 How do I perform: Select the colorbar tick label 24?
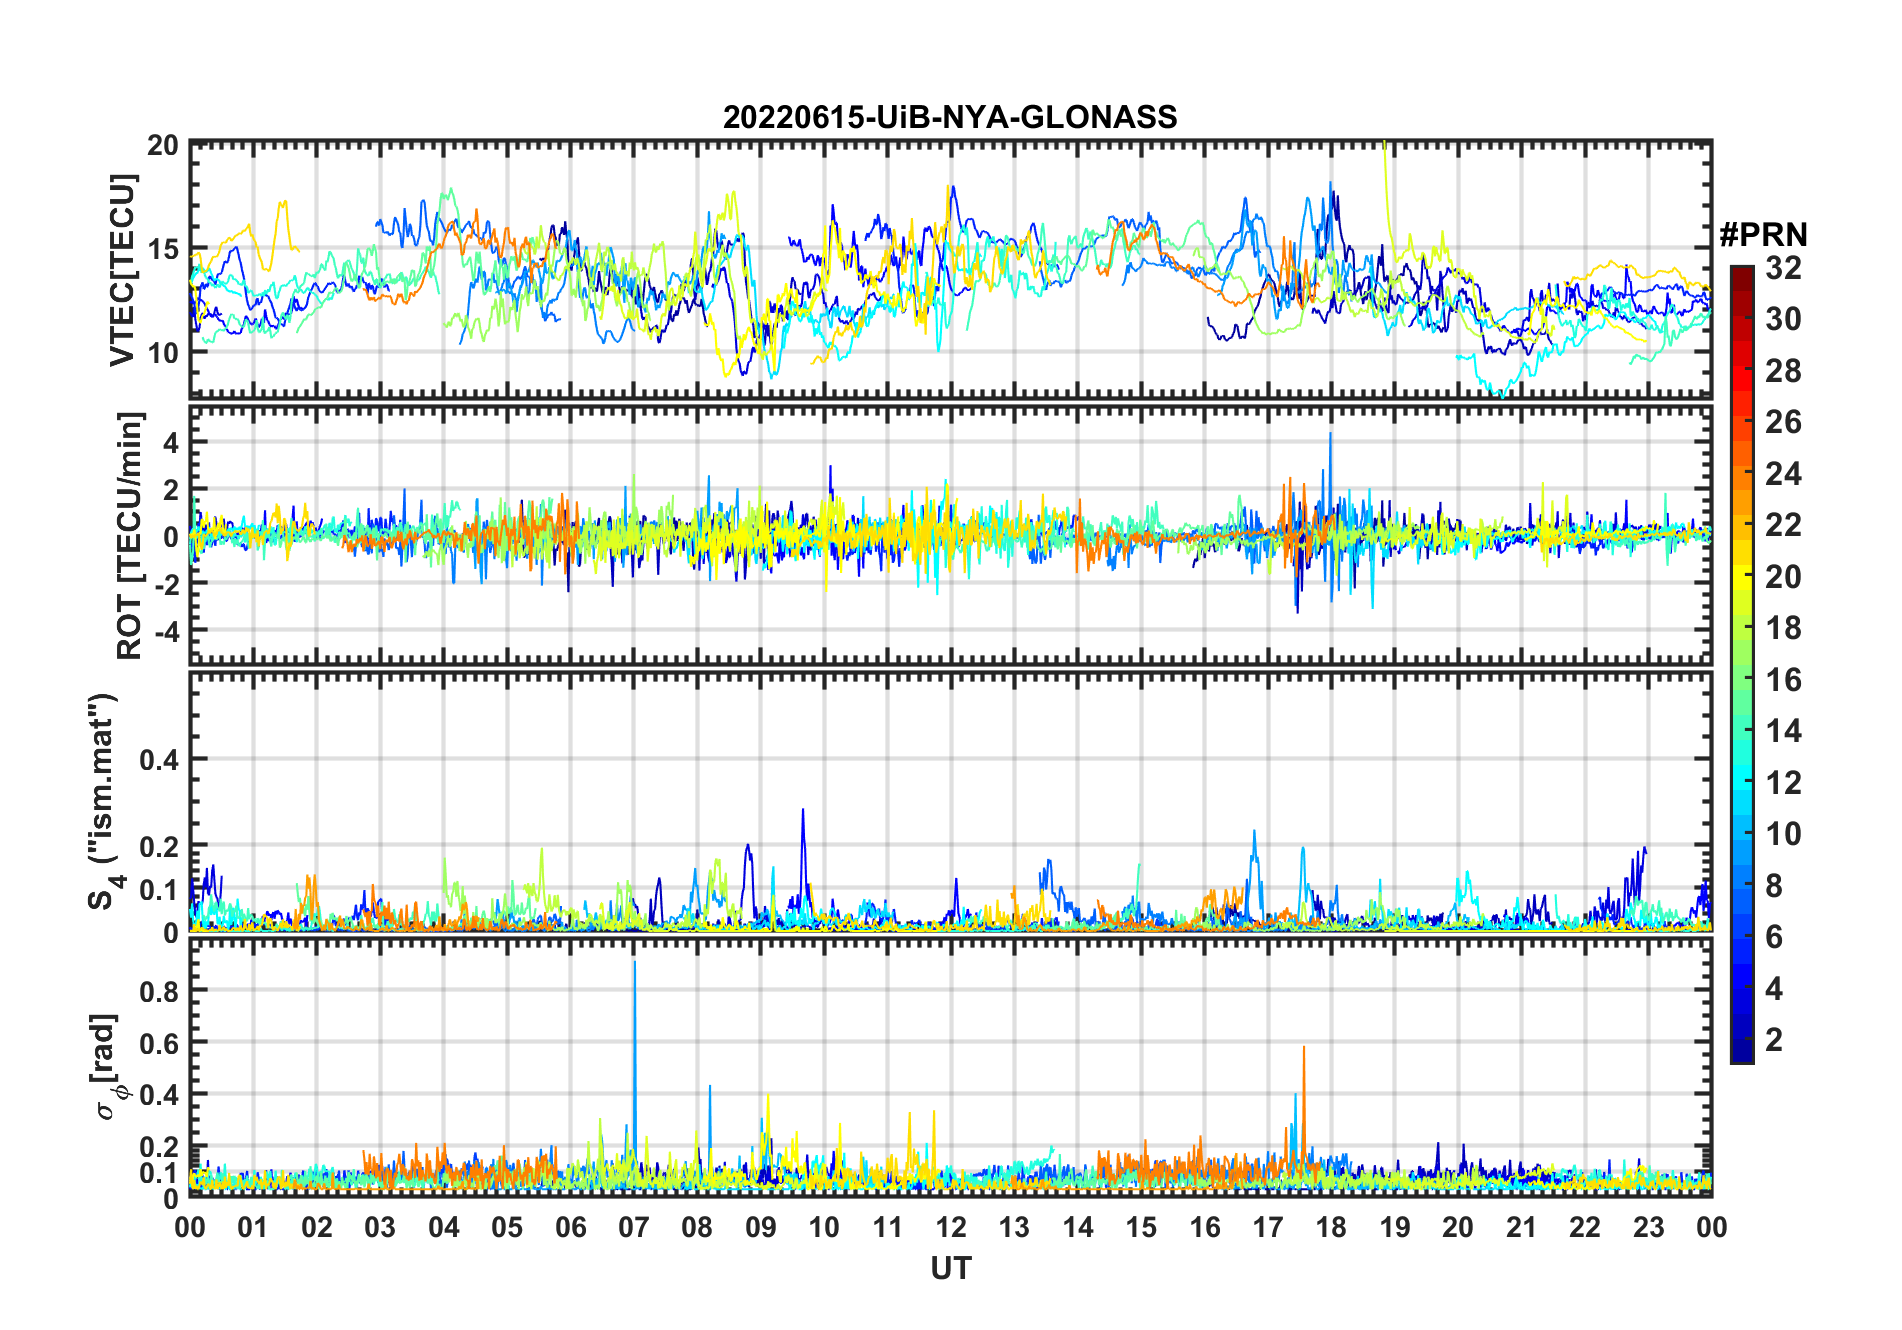(x=1783, y=474)
